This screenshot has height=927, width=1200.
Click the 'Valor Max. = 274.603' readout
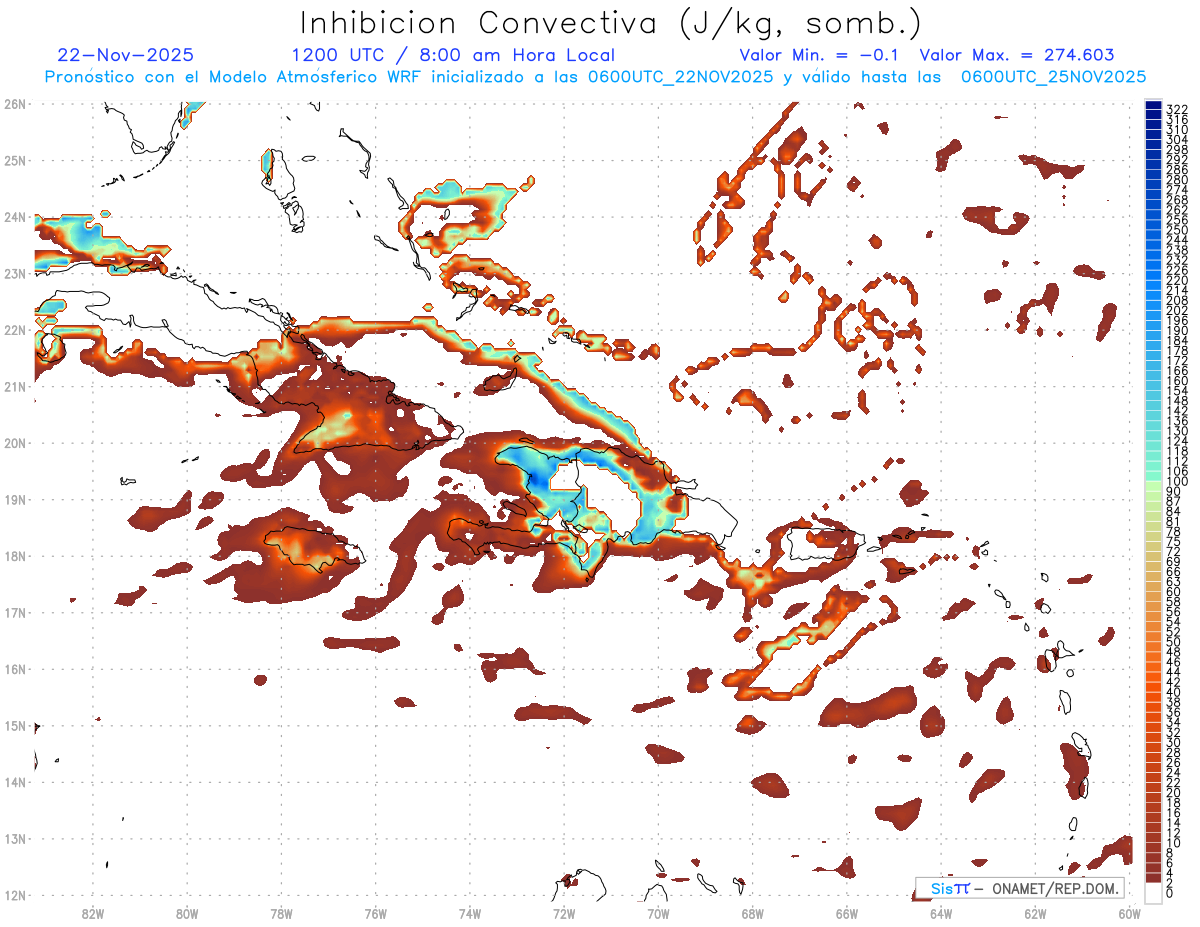point(1017,55)
